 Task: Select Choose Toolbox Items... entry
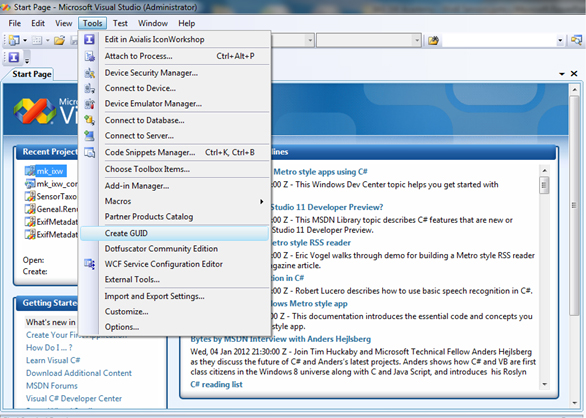tap(175, 169)
